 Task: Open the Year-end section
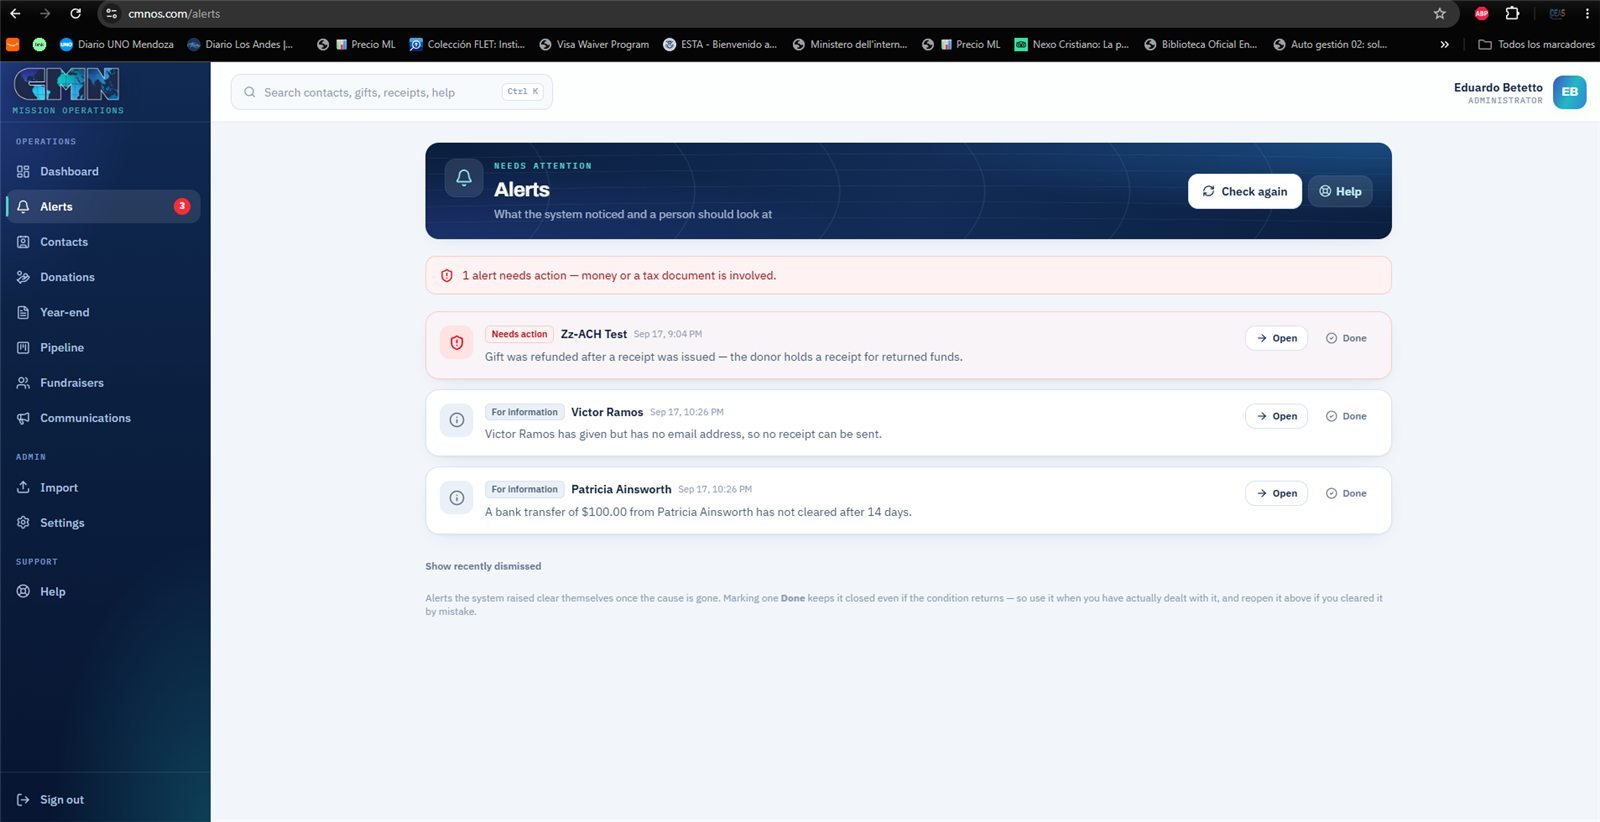point(103,312)
